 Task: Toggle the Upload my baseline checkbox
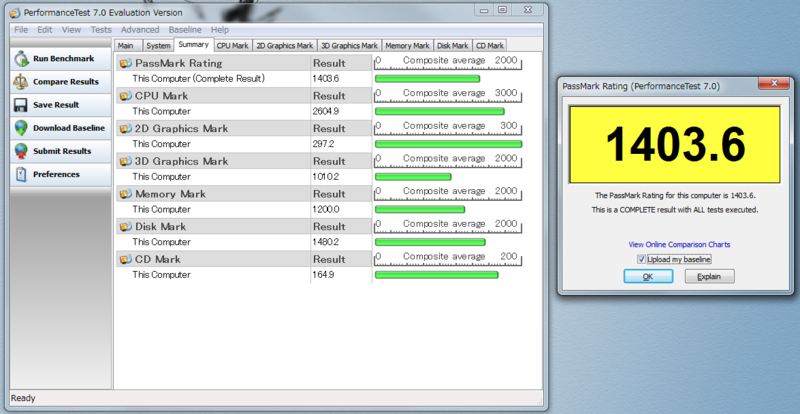coord(641,259)
